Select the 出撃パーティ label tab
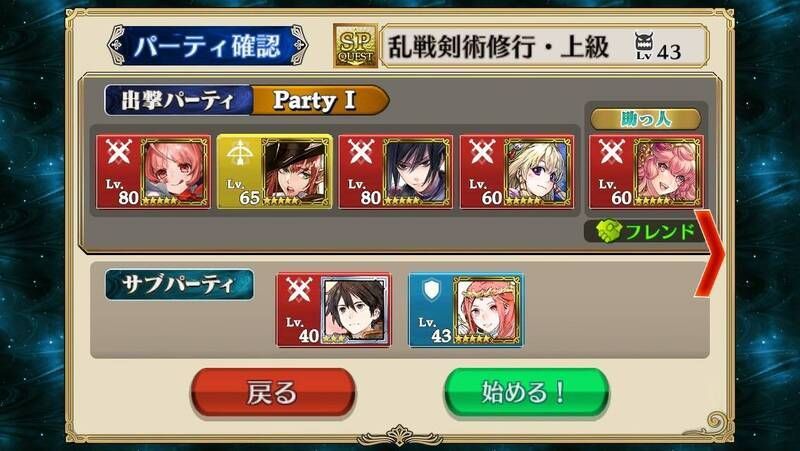 coord(178,100)
